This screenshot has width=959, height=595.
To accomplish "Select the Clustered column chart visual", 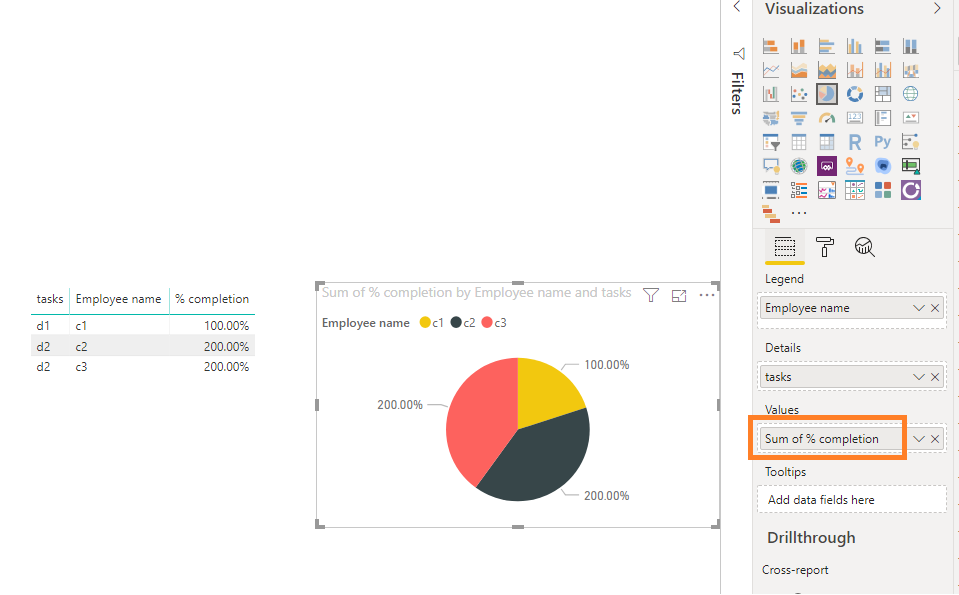I will coord(854,46).
